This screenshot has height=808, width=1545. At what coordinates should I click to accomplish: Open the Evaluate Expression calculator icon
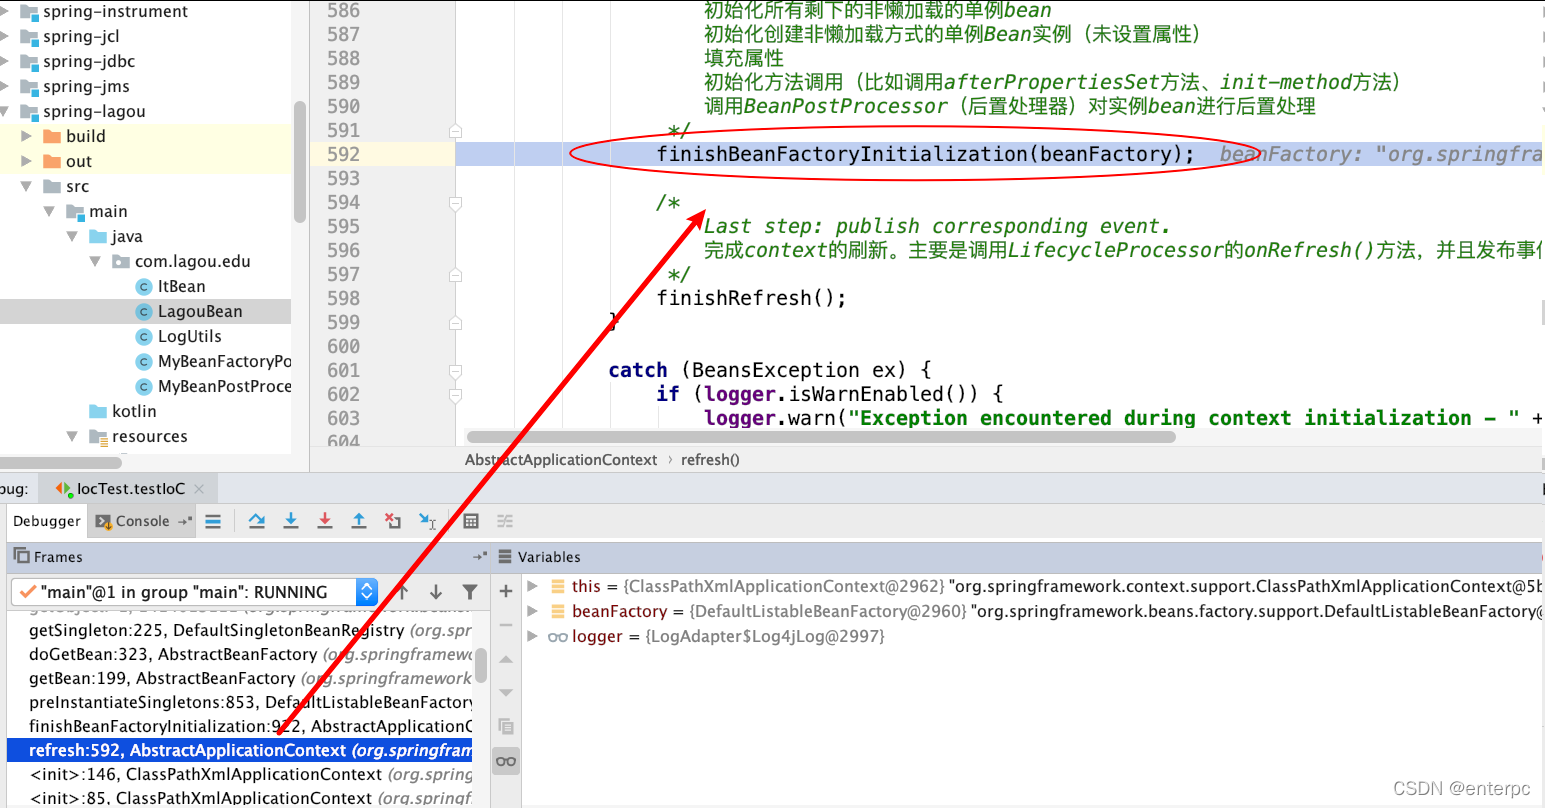(471, 521)
